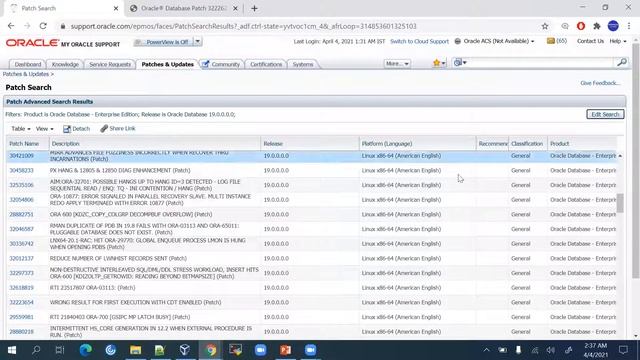Click the Oracle ACS status icon
Viewport: 640px width, 360px height.
(458, 41)
